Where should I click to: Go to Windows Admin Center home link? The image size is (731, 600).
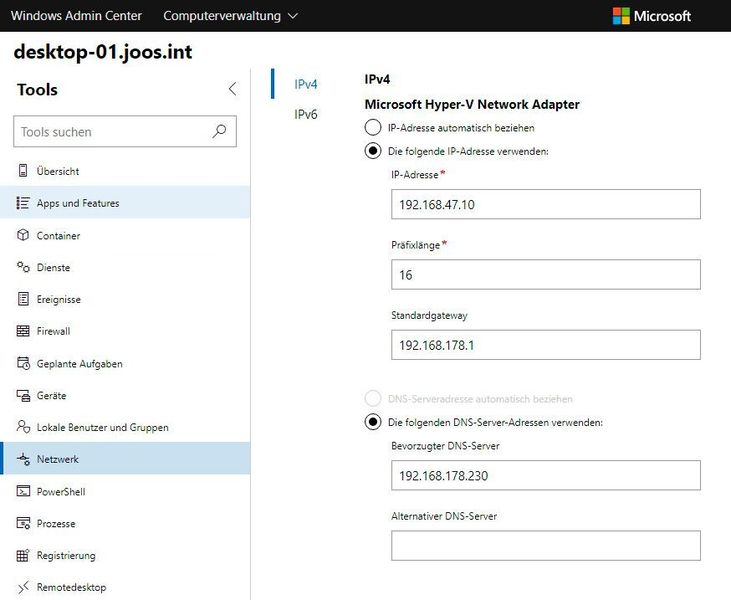[x=76, y=16]
